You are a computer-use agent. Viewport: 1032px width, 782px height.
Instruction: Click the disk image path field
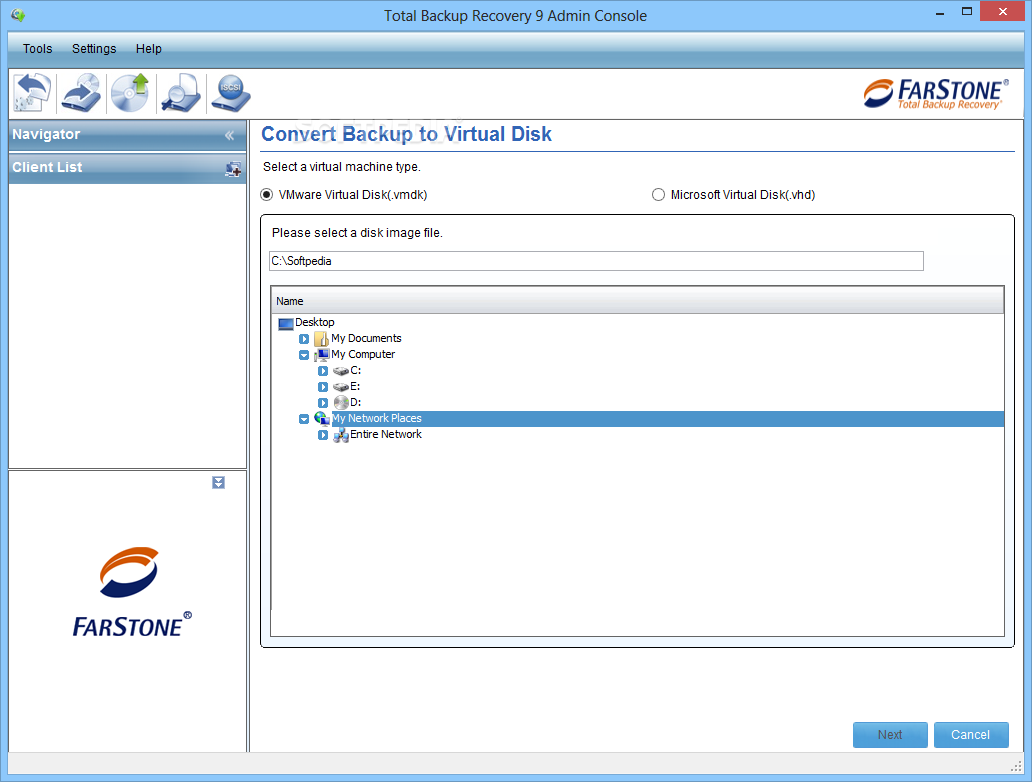click(596, 261)
